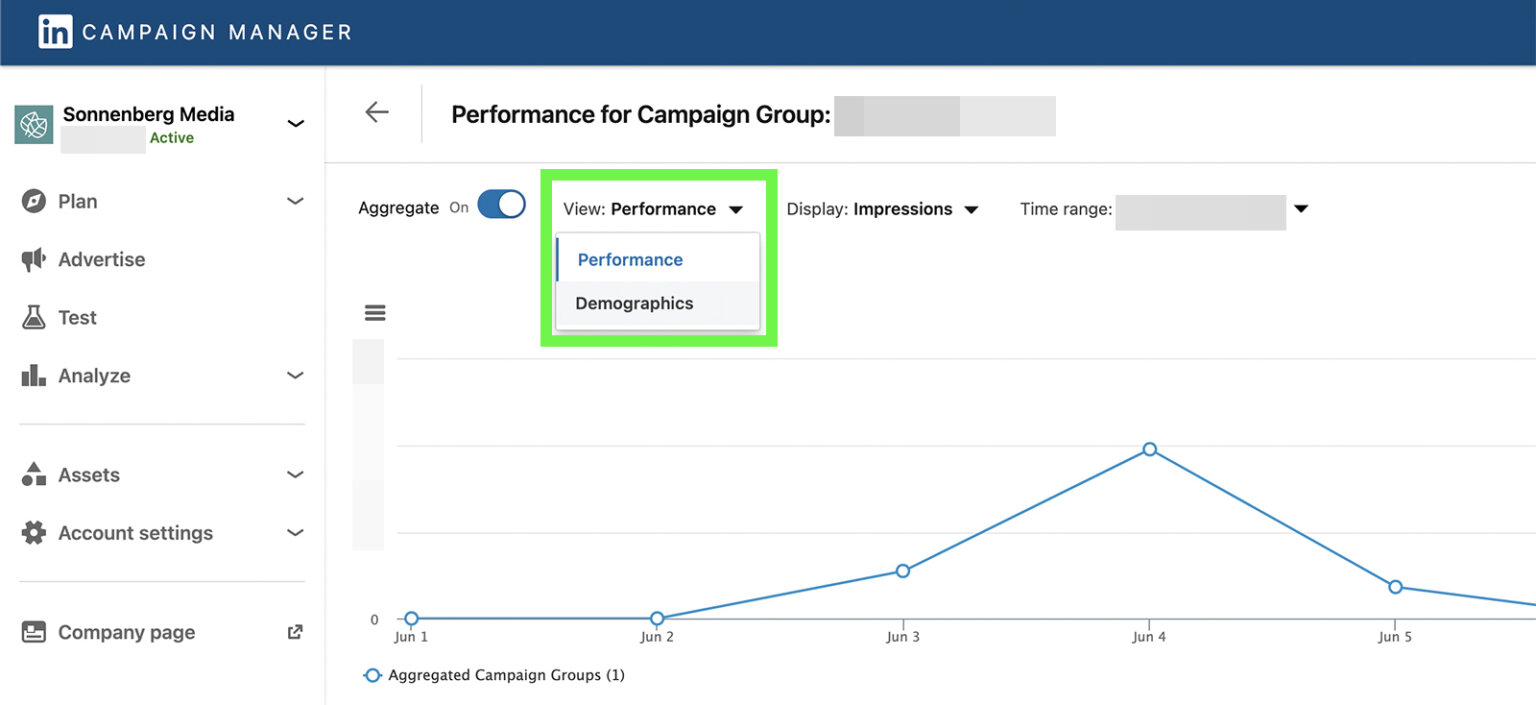Click the back arrow to exit campaign group
Image resolution: width=1536 pixels, height=705 pixels.
tap(376, 113)
